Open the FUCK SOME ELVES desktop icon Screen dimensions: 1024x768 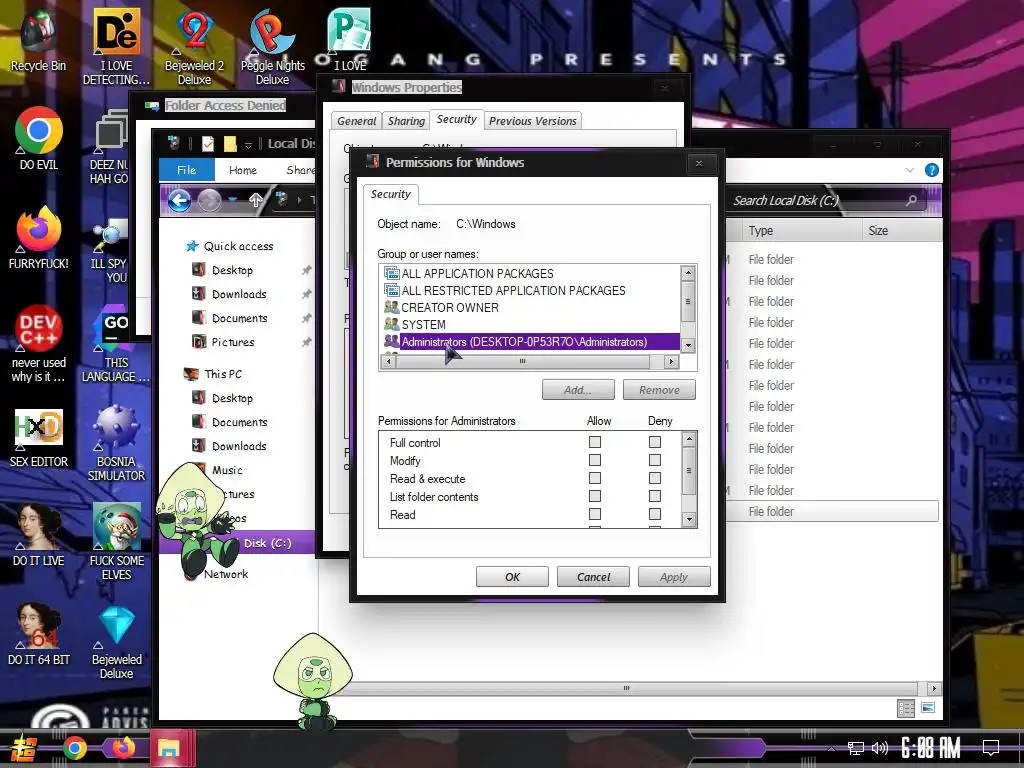116,541
